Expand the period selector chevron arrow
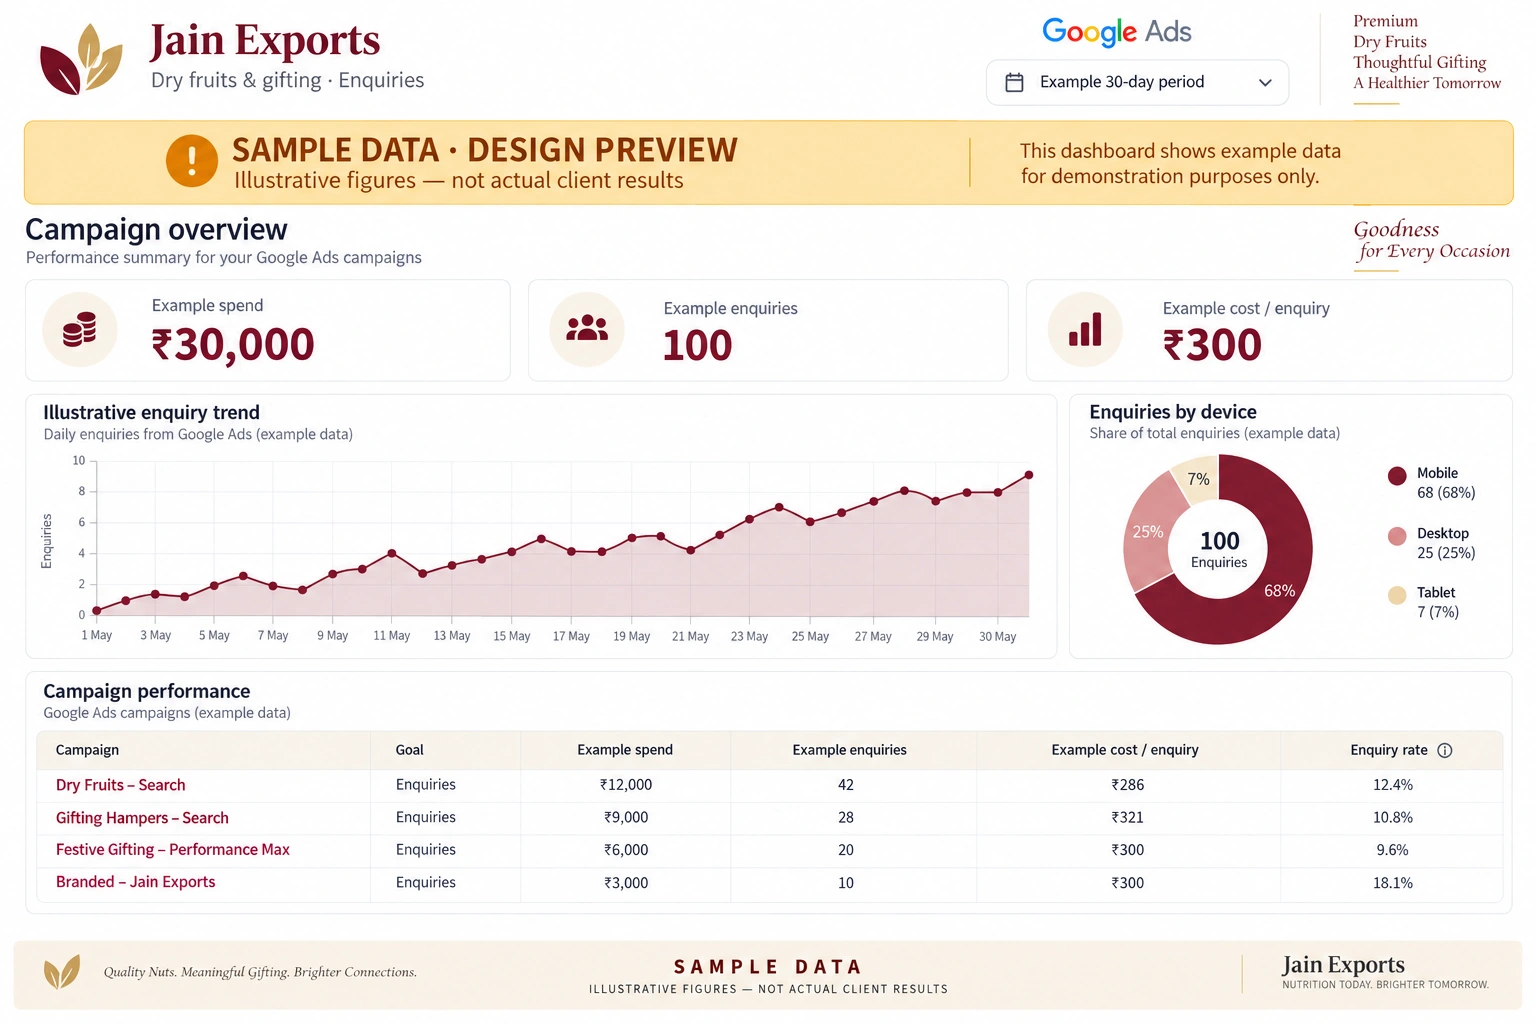Image resolution: width=1536 pixels, height=1024 pixels. coord(1265,82)
